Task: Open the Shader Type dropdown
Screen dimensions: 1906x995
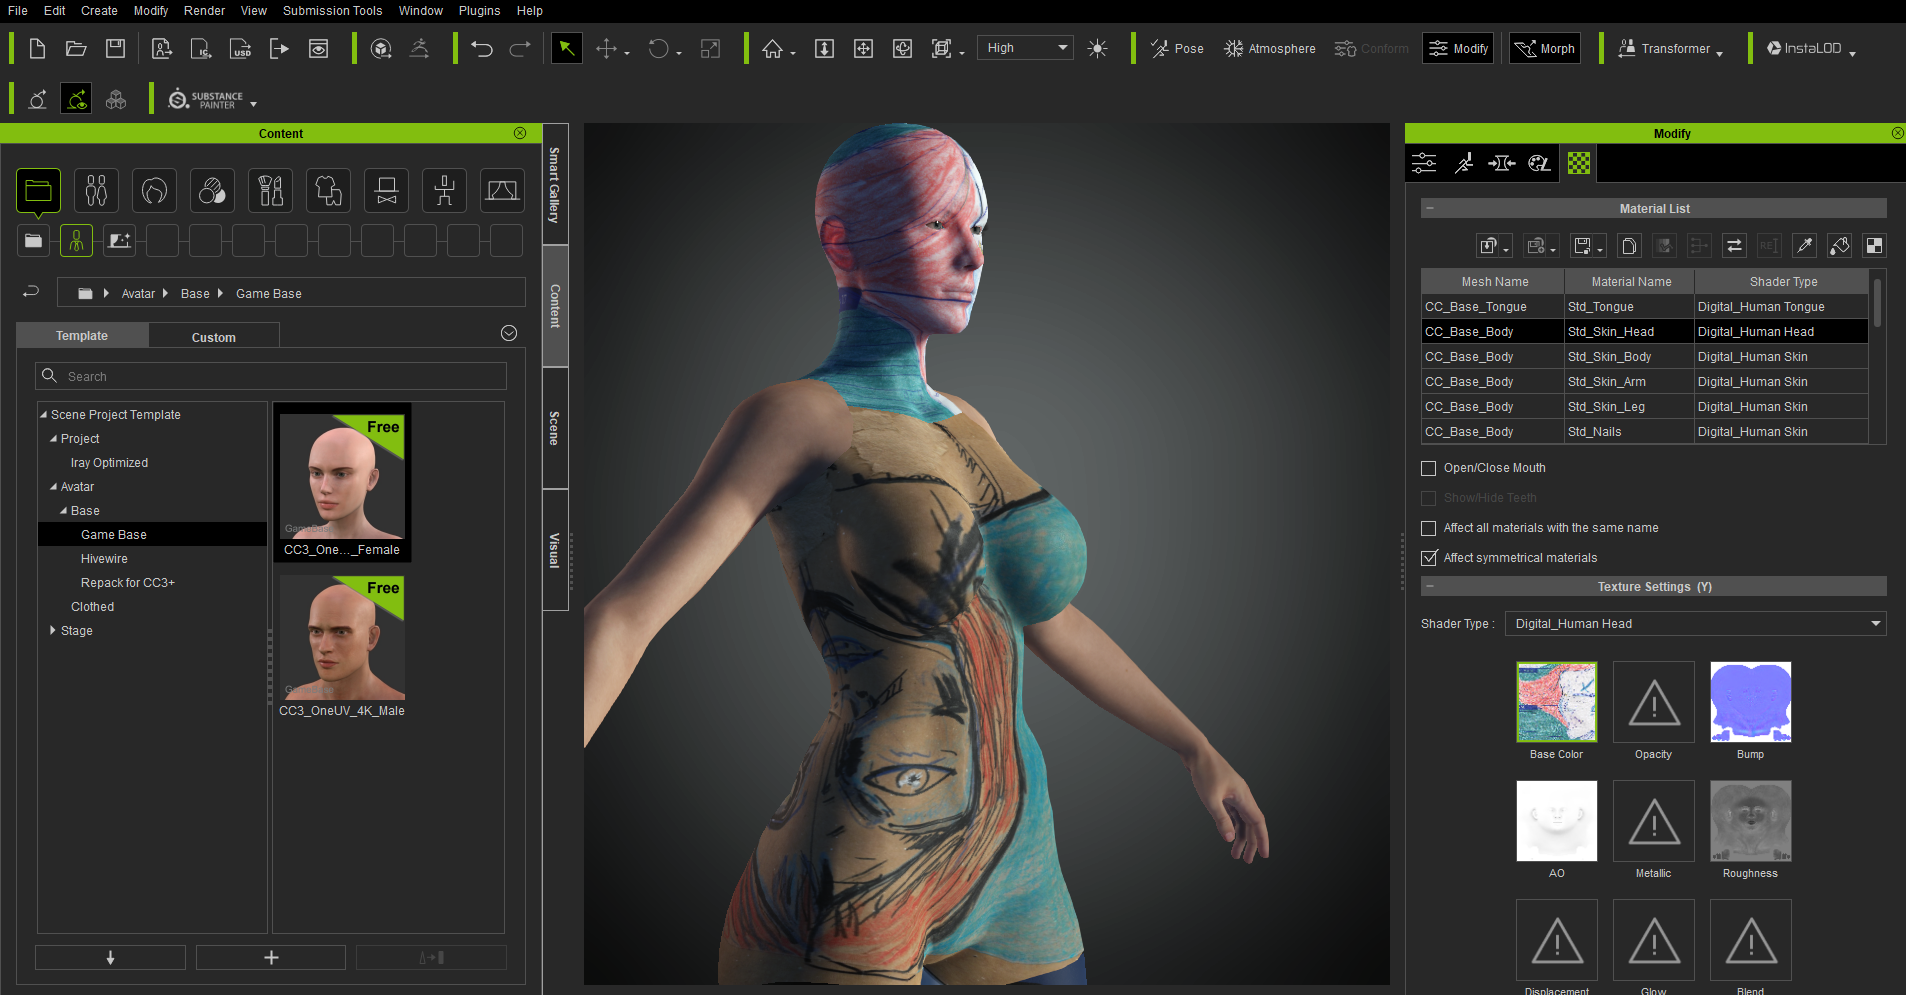Action: [x=1695, y=624]
